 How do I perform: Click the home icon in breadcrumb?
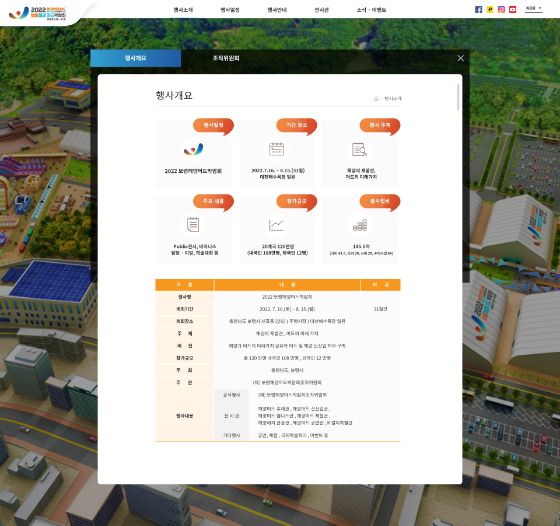click(376, 99)
